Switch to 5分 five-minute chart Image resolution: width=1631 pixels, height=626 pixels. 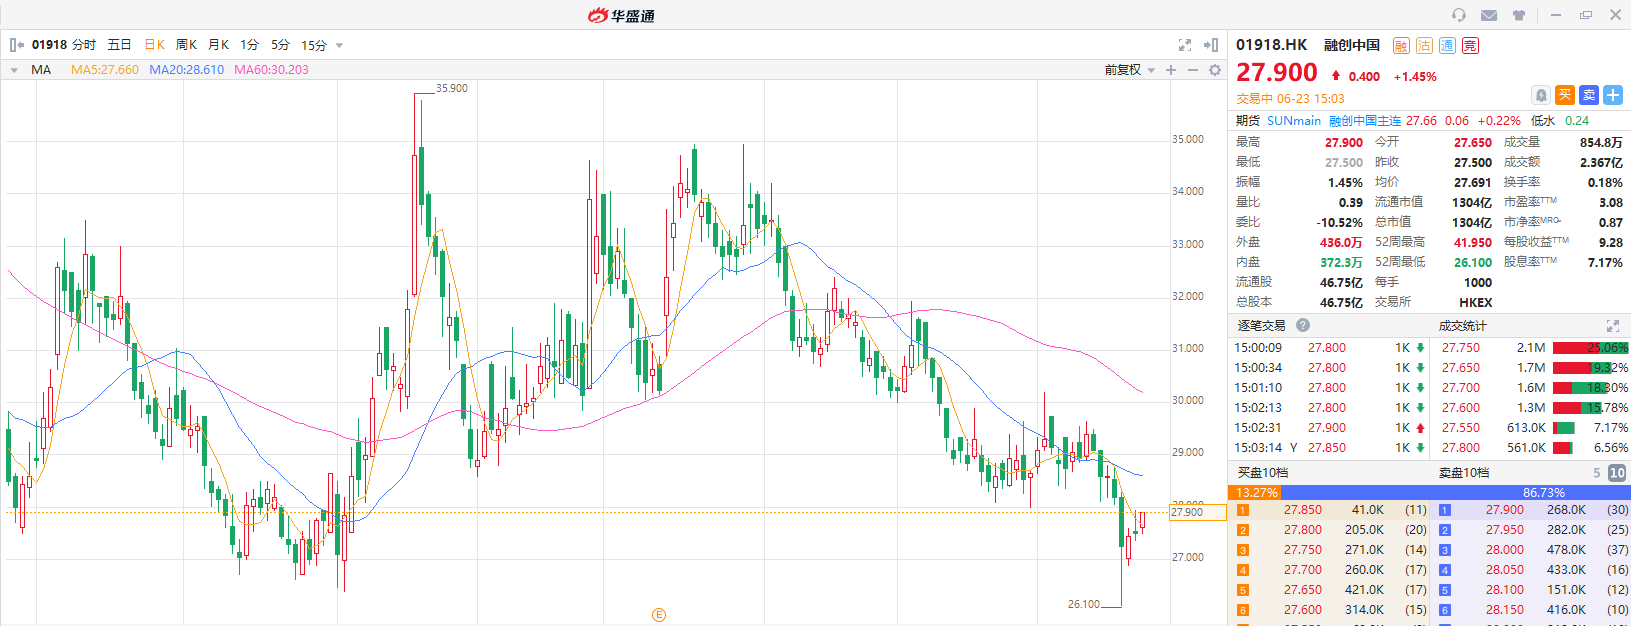pyautogui.click(x=280, y=45)
